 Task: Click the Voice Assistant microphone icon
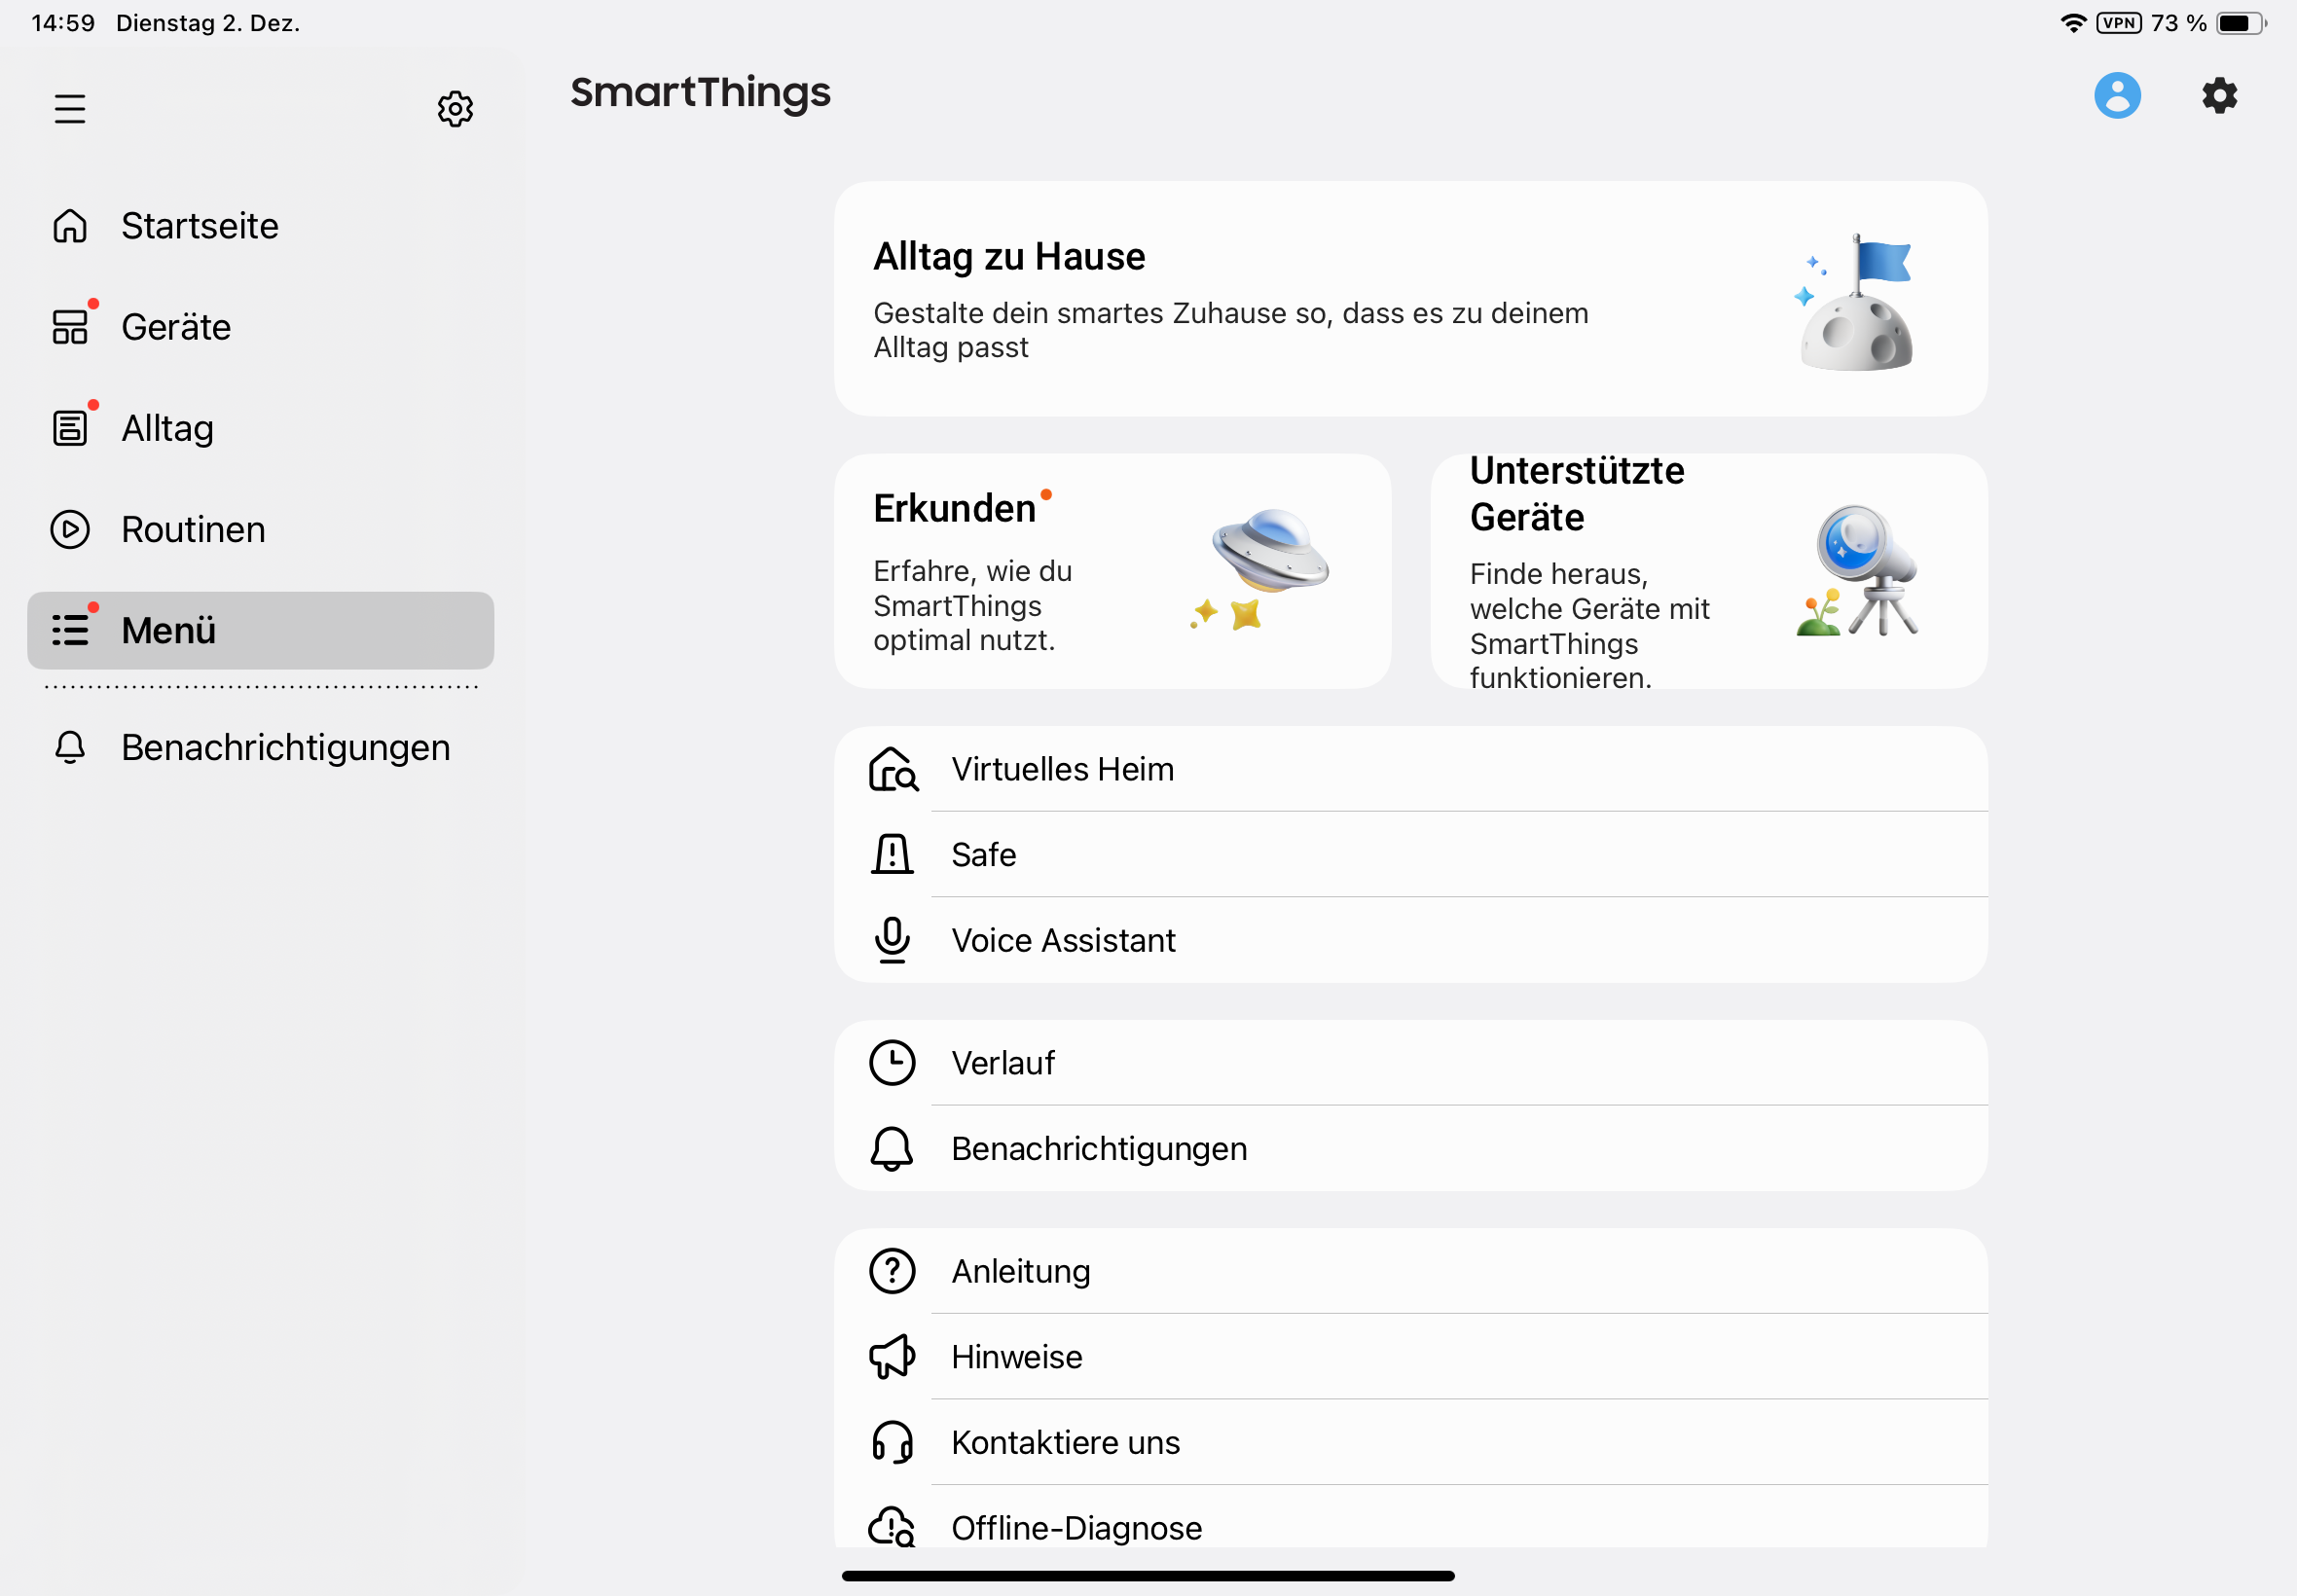[892, 940]
